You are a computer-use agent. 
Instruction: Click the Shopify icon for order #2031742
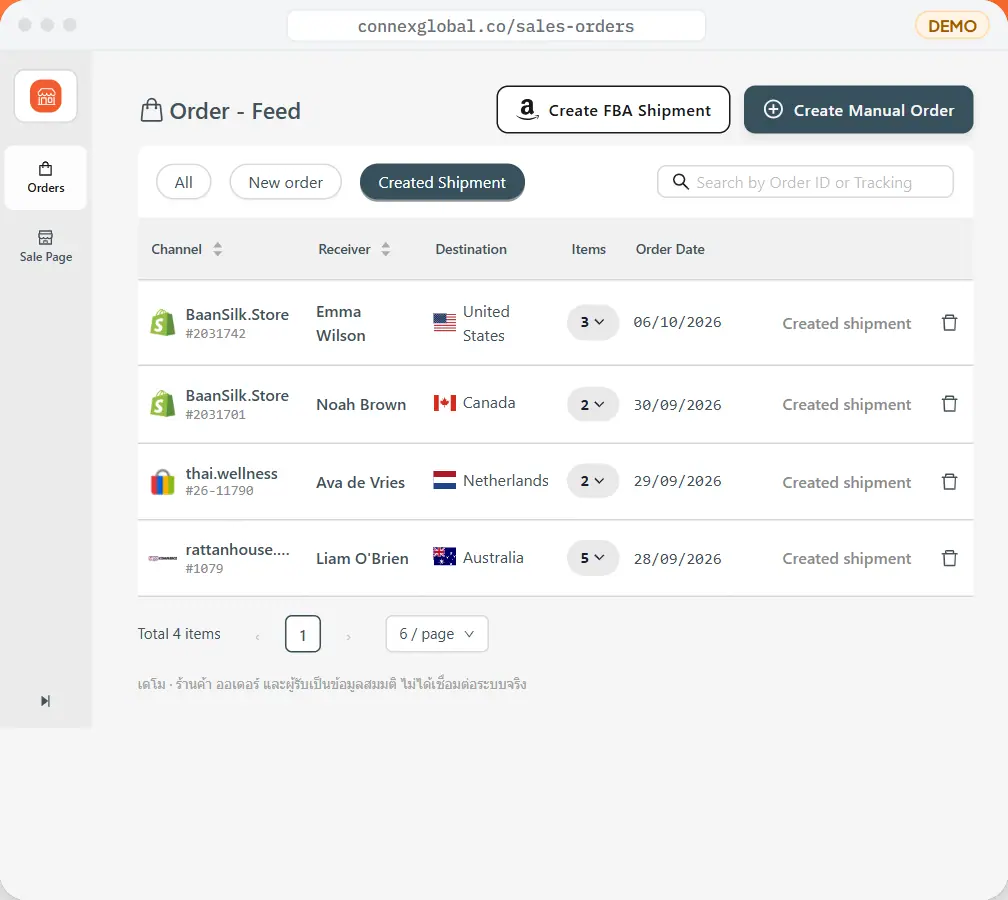tap(163, 323)
